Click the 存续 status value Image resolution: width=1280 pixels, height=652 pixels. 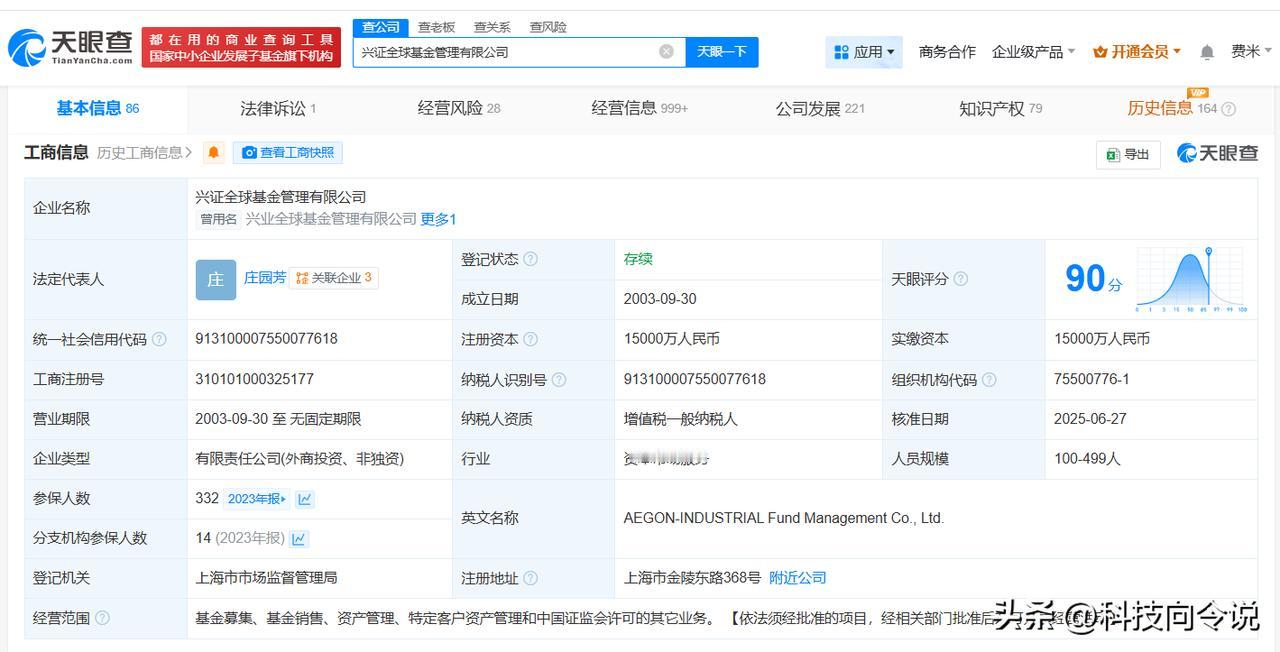pos(638,259)
